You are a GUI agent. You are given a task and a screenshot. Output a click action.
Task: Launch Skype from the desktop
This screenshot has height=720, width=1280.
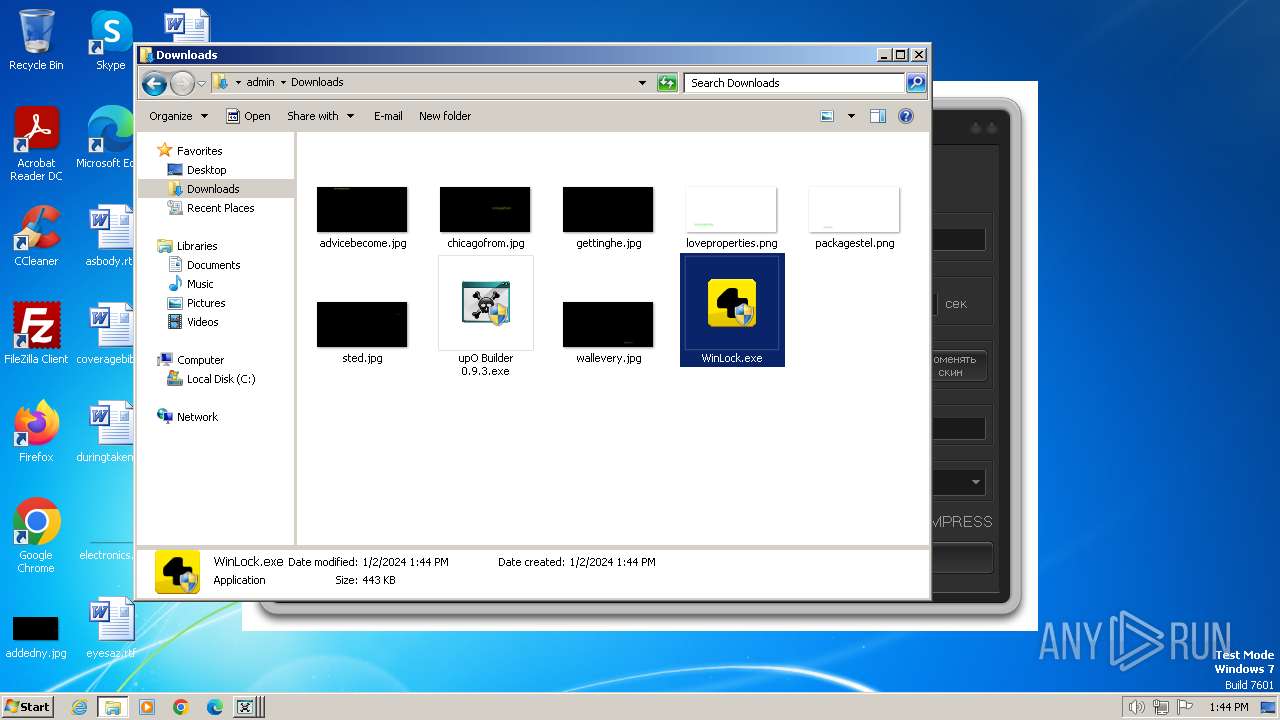pyautogui.click(x=111, y=40)
